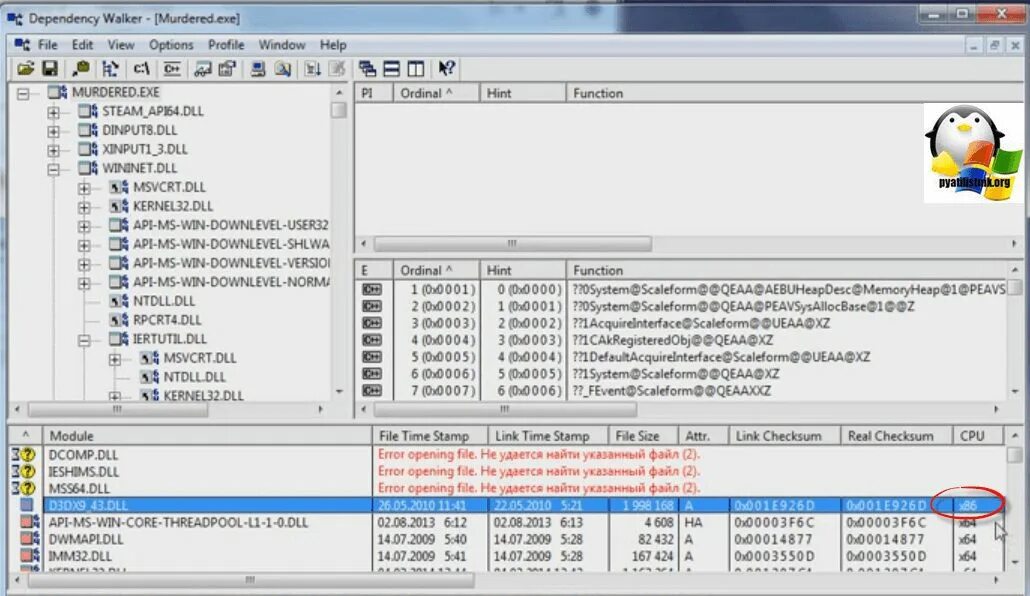The image size is (1030, 596).
Task: Open the Window menu
Action: point(282,45)
